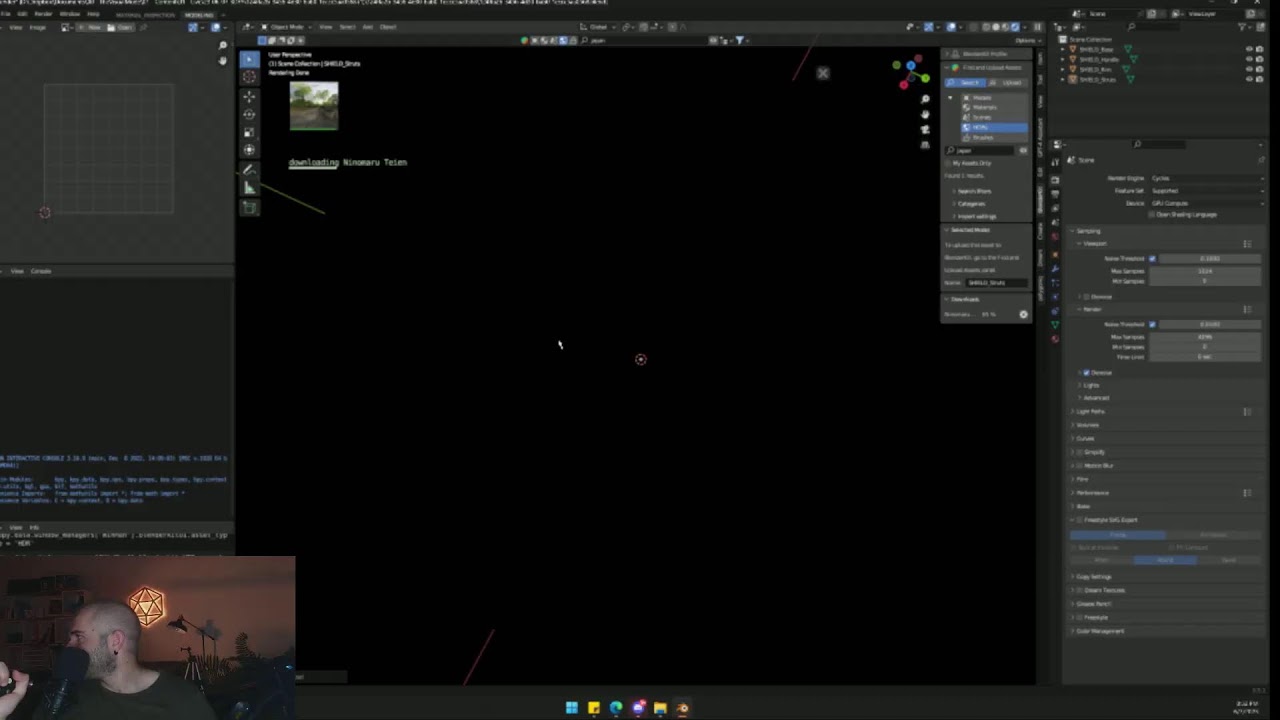
Task: Expand the Light Paths panel
Action: (1089, 411)
